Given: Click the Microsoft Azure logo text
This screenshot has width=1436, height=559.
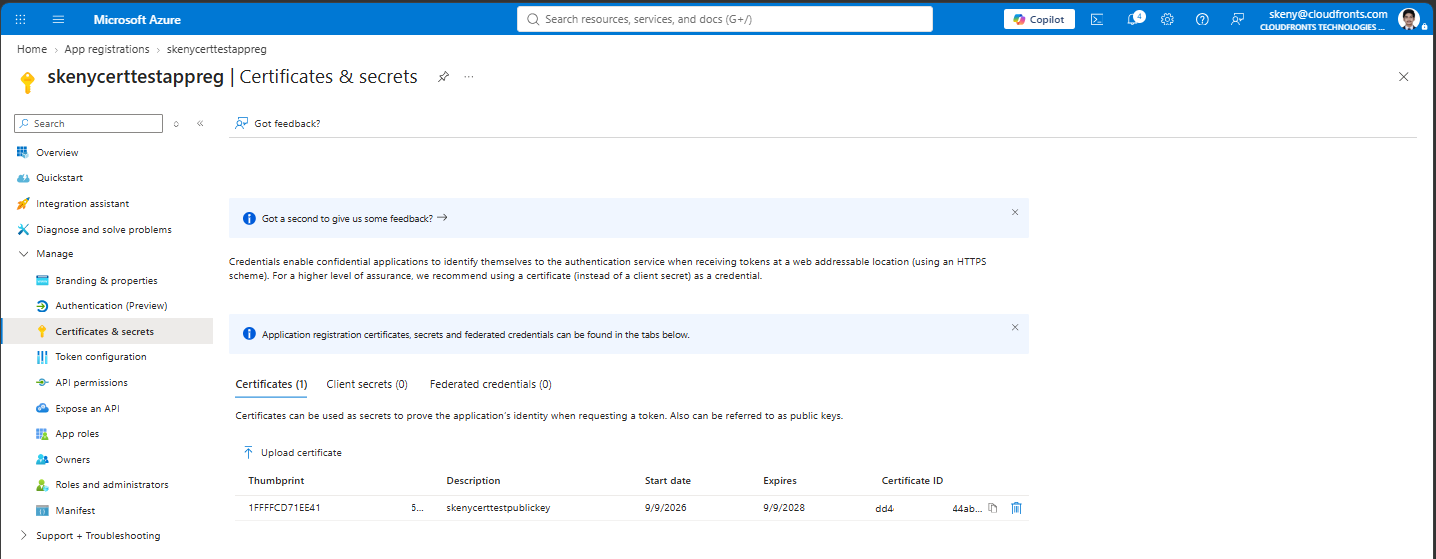Looking at the screenshot, I should [137, 19].
